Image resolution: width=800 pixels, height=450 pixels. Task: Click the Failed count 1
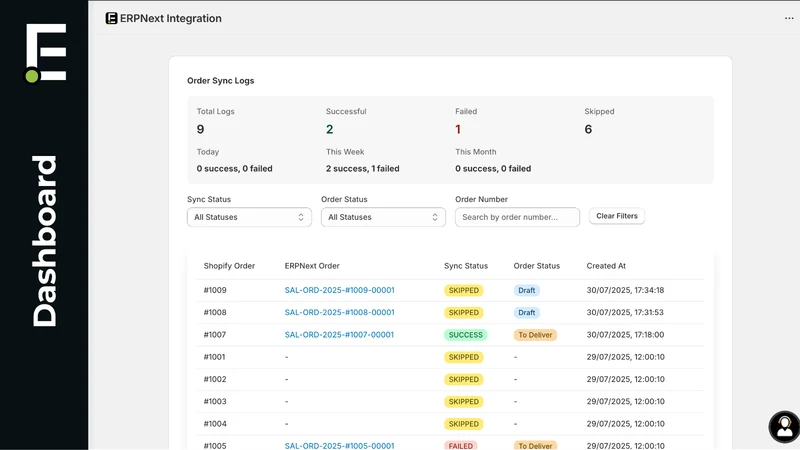[458, 129]
